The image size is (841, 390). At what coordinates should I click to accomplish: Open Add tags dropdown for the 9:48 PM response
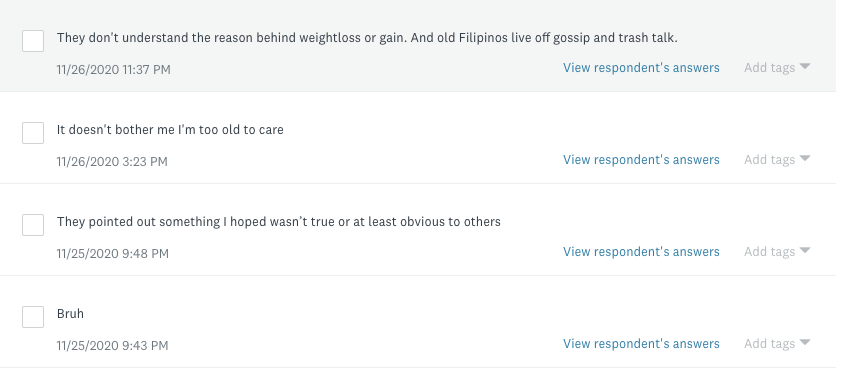pyautogui.click(x=777, y=252)
